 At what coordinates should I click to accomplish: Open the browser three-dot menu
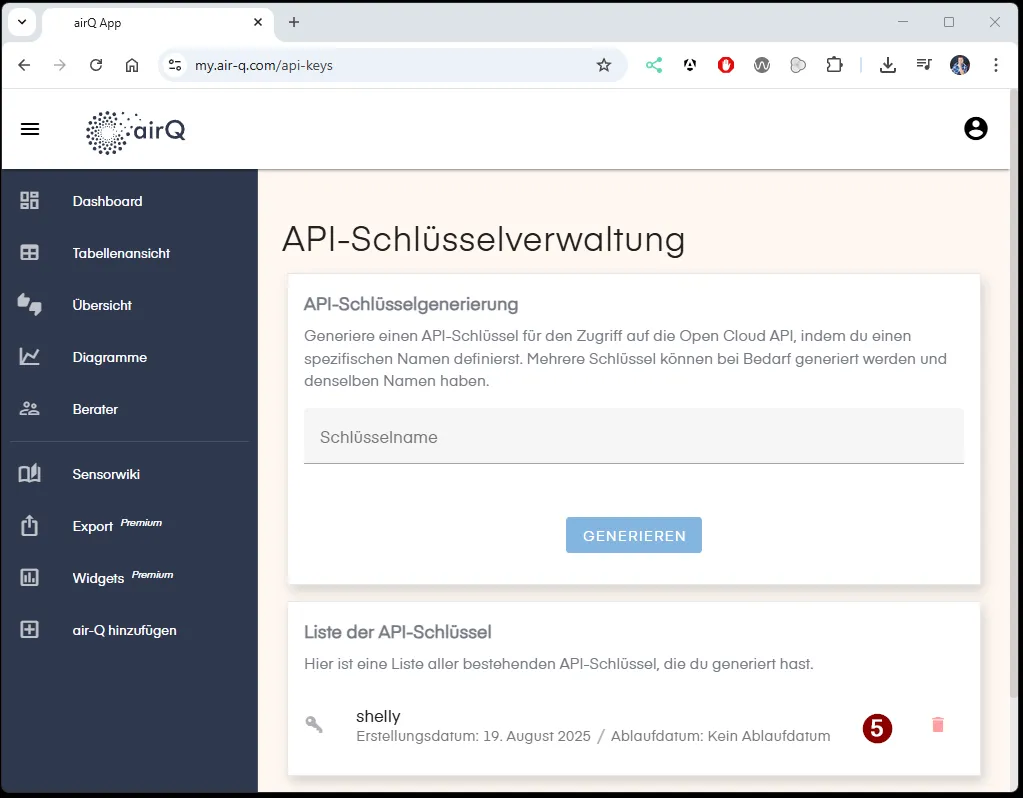coord(996,64)
